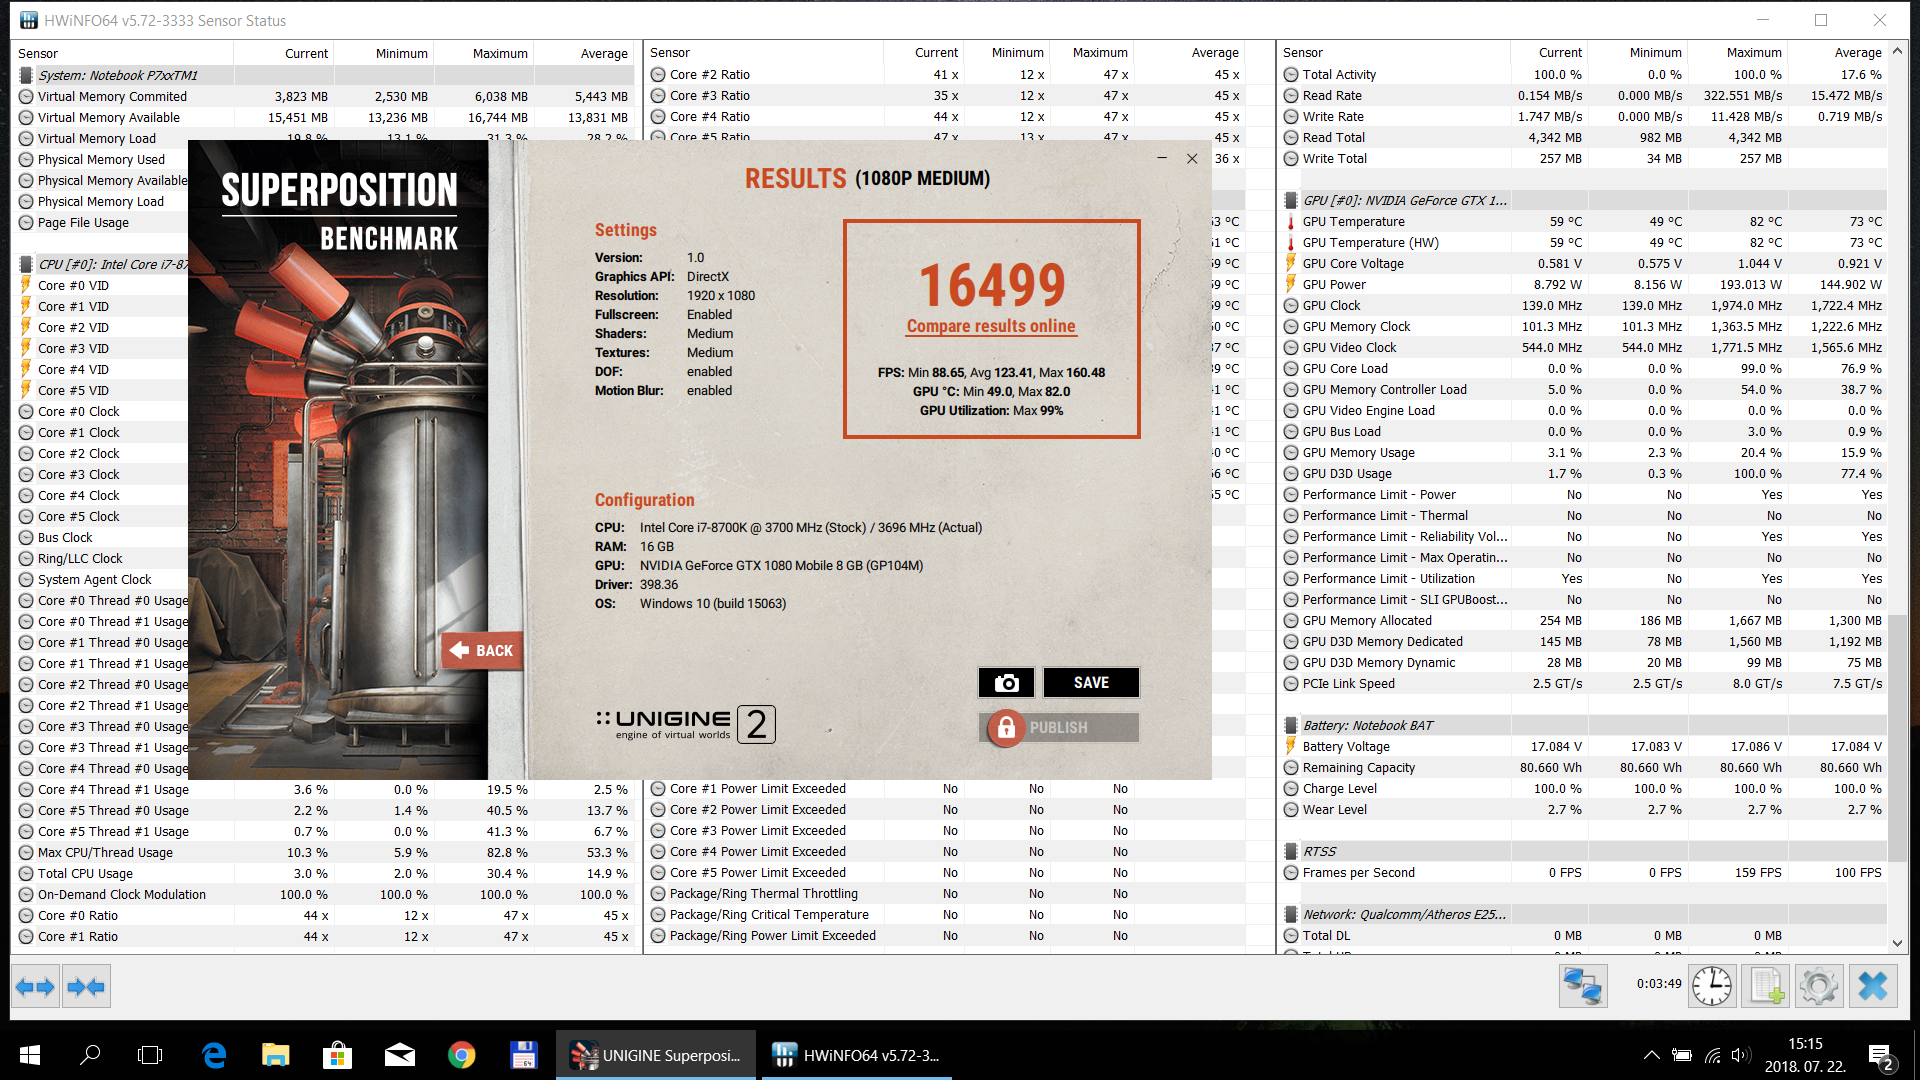Open File Explorer from the taskbar
The height and width of the screenshot is (1080, 1920).
pyautogui.click(x=275, y=1055)
